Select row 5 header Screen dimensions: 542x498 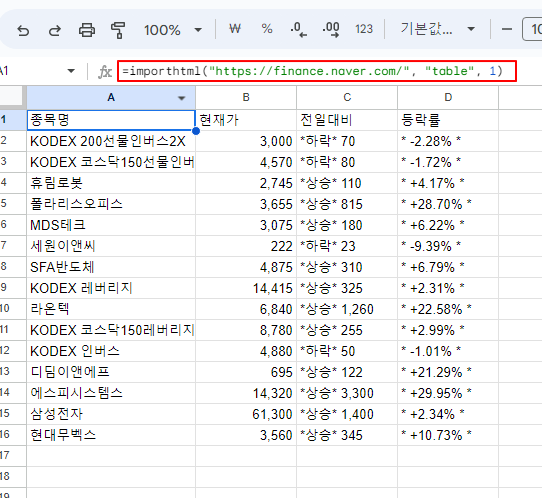[12, 204]
